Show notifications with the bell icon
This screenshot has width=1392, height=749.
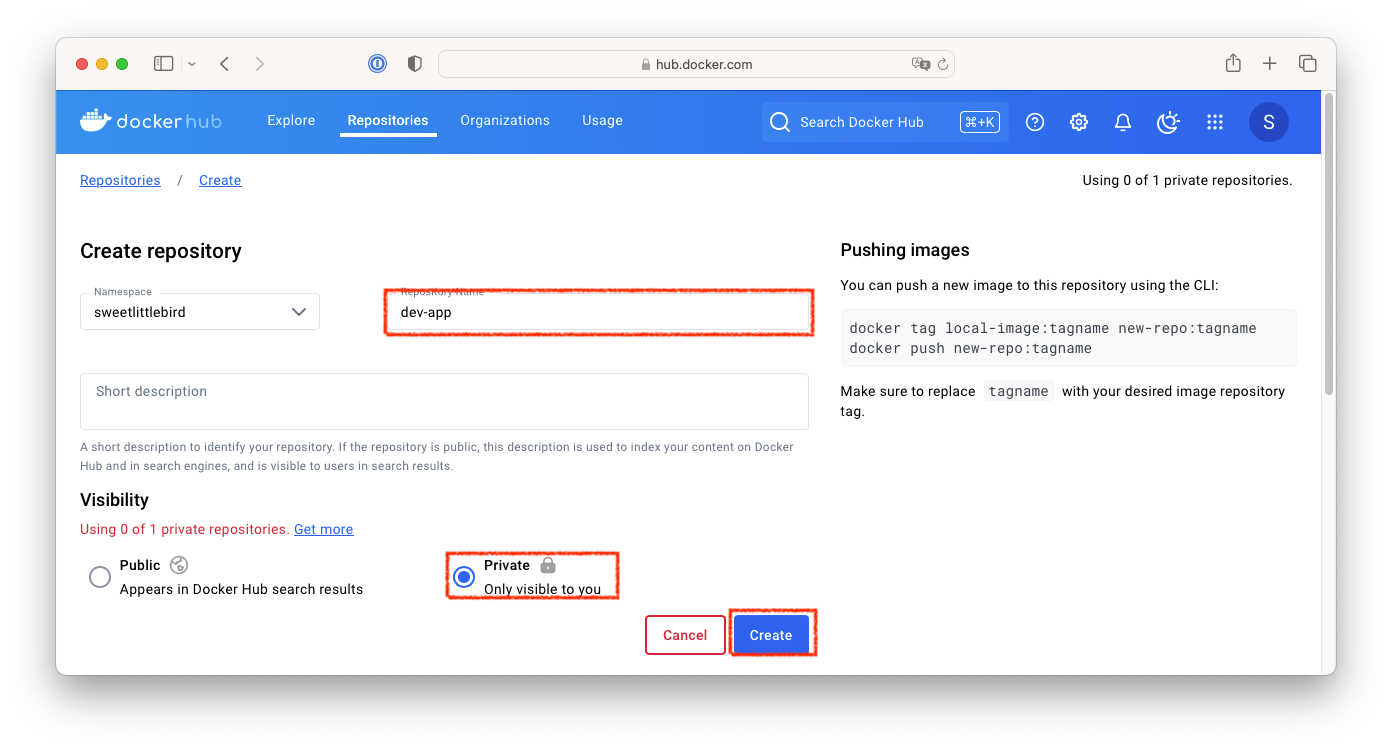1123,122
